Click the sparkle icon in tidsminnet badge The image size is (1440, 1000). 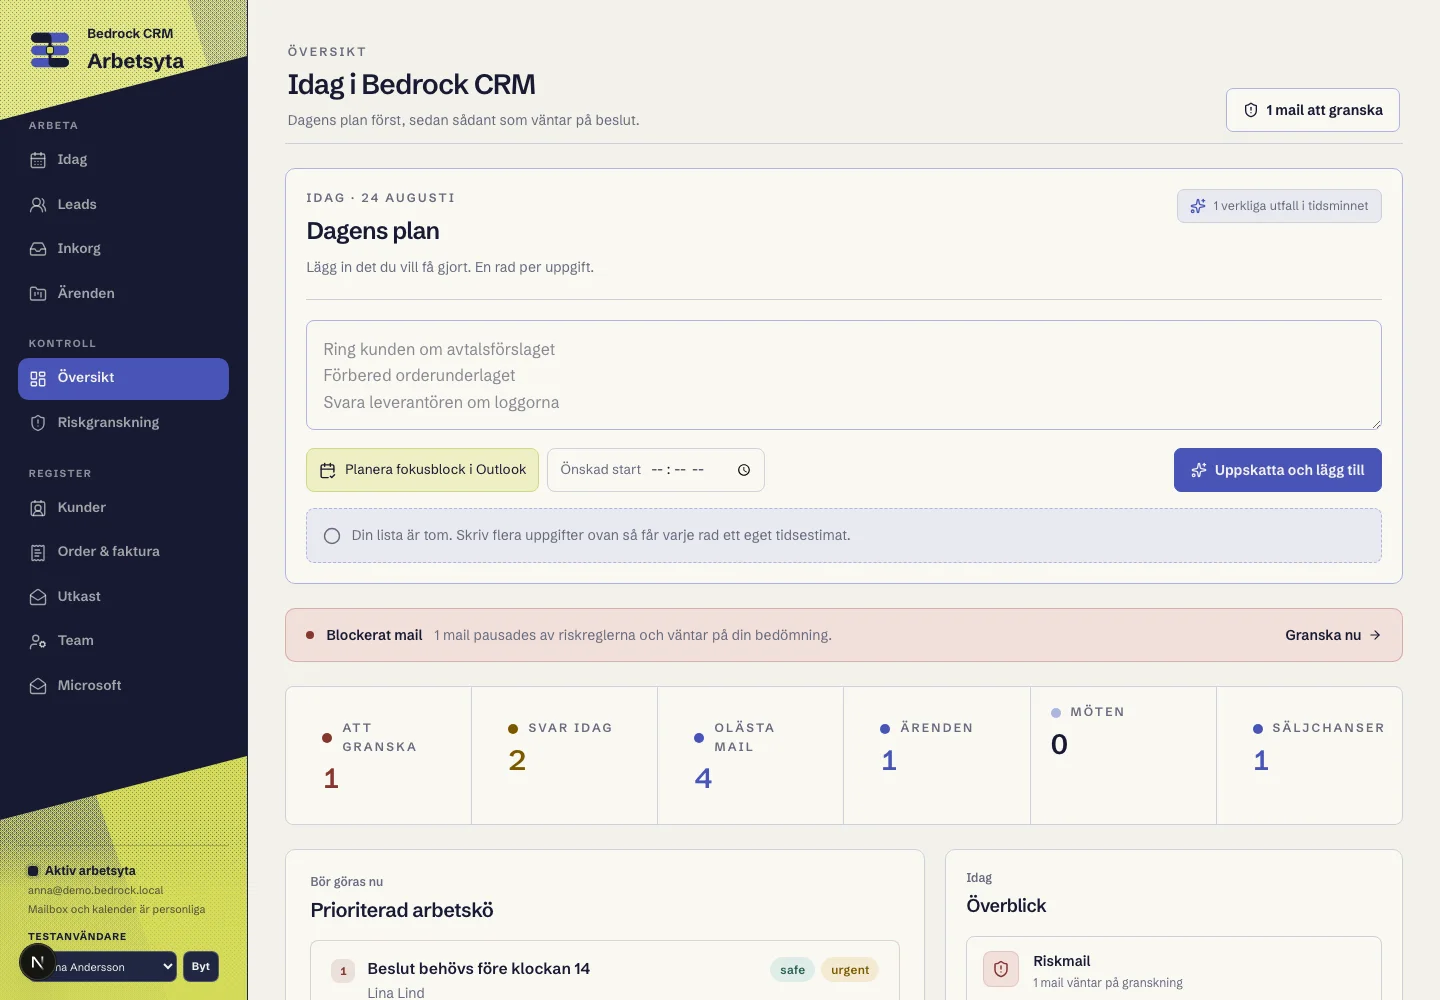[1198, 206]
